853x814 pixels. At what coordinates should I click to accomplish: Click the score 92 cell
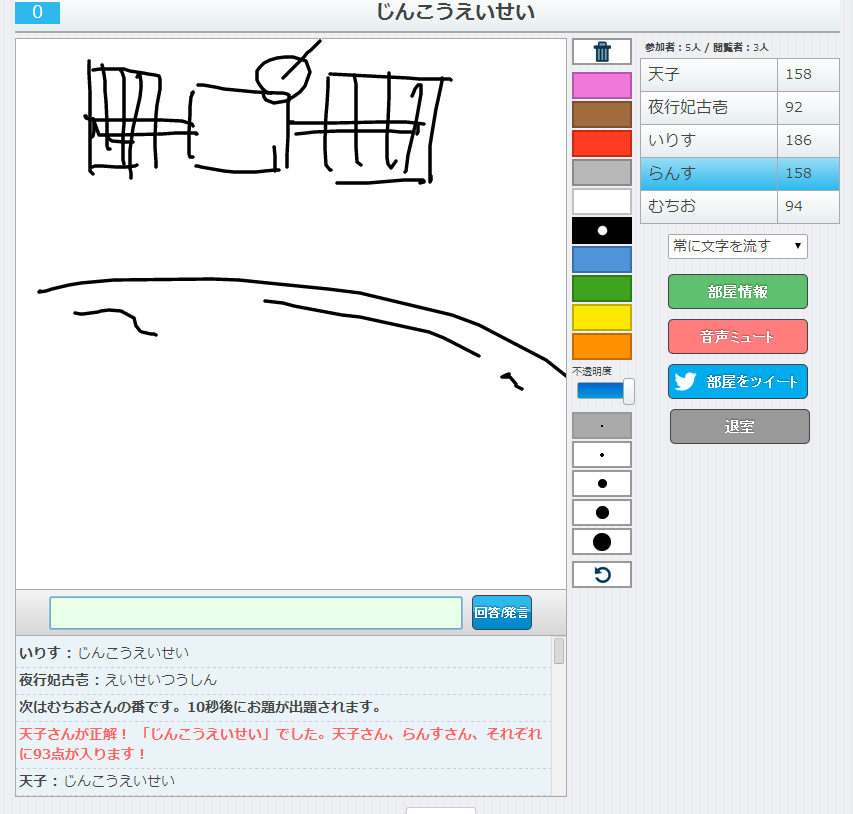click(808, 108)
